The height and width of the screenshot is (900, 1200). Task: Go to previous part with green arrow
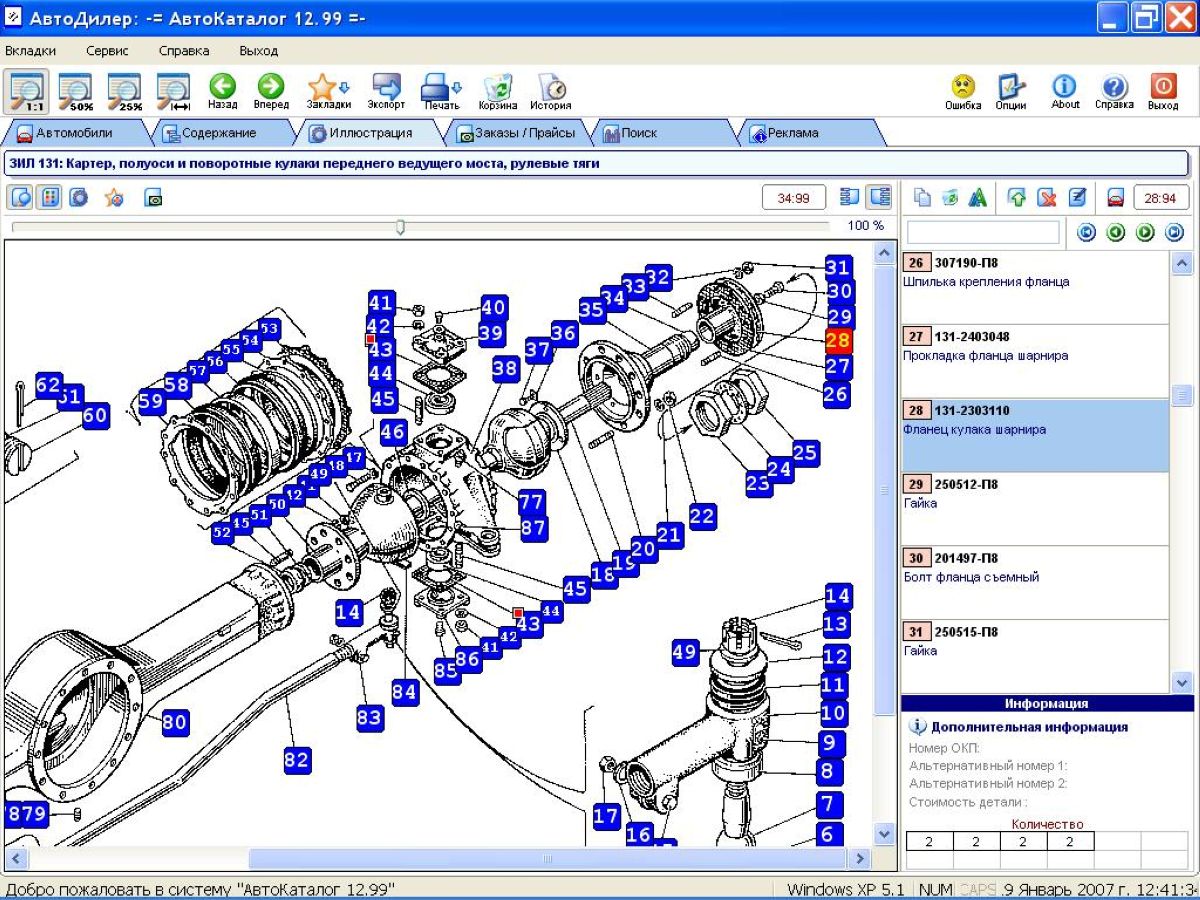click(1116, 233)
